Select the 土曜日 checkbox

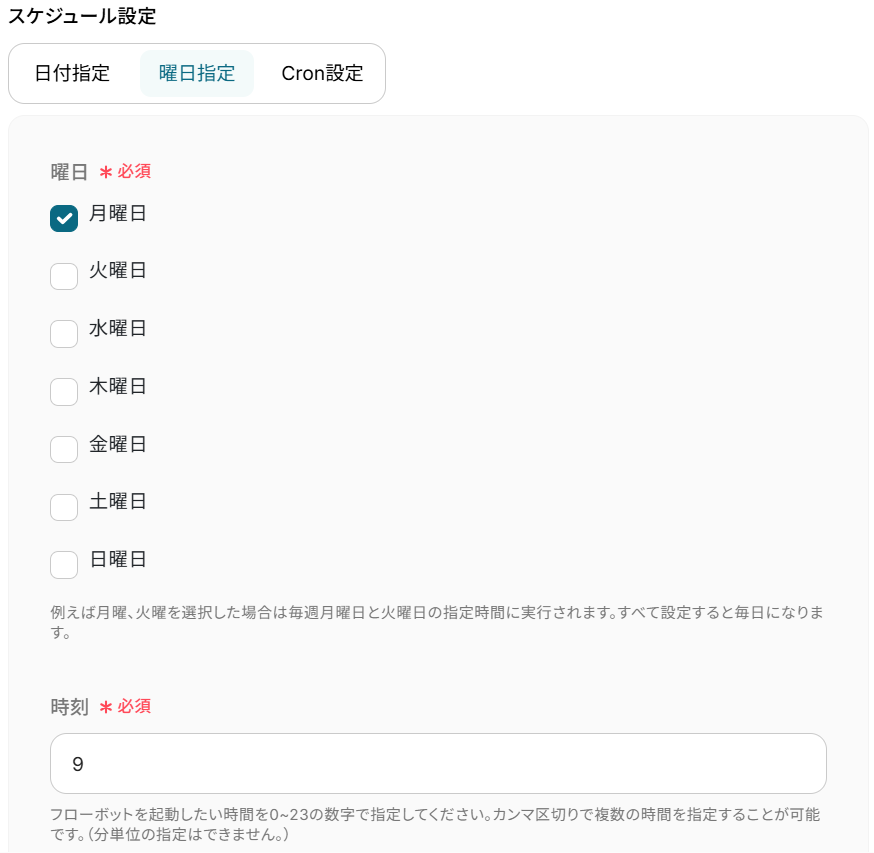(x=64, y=507)
